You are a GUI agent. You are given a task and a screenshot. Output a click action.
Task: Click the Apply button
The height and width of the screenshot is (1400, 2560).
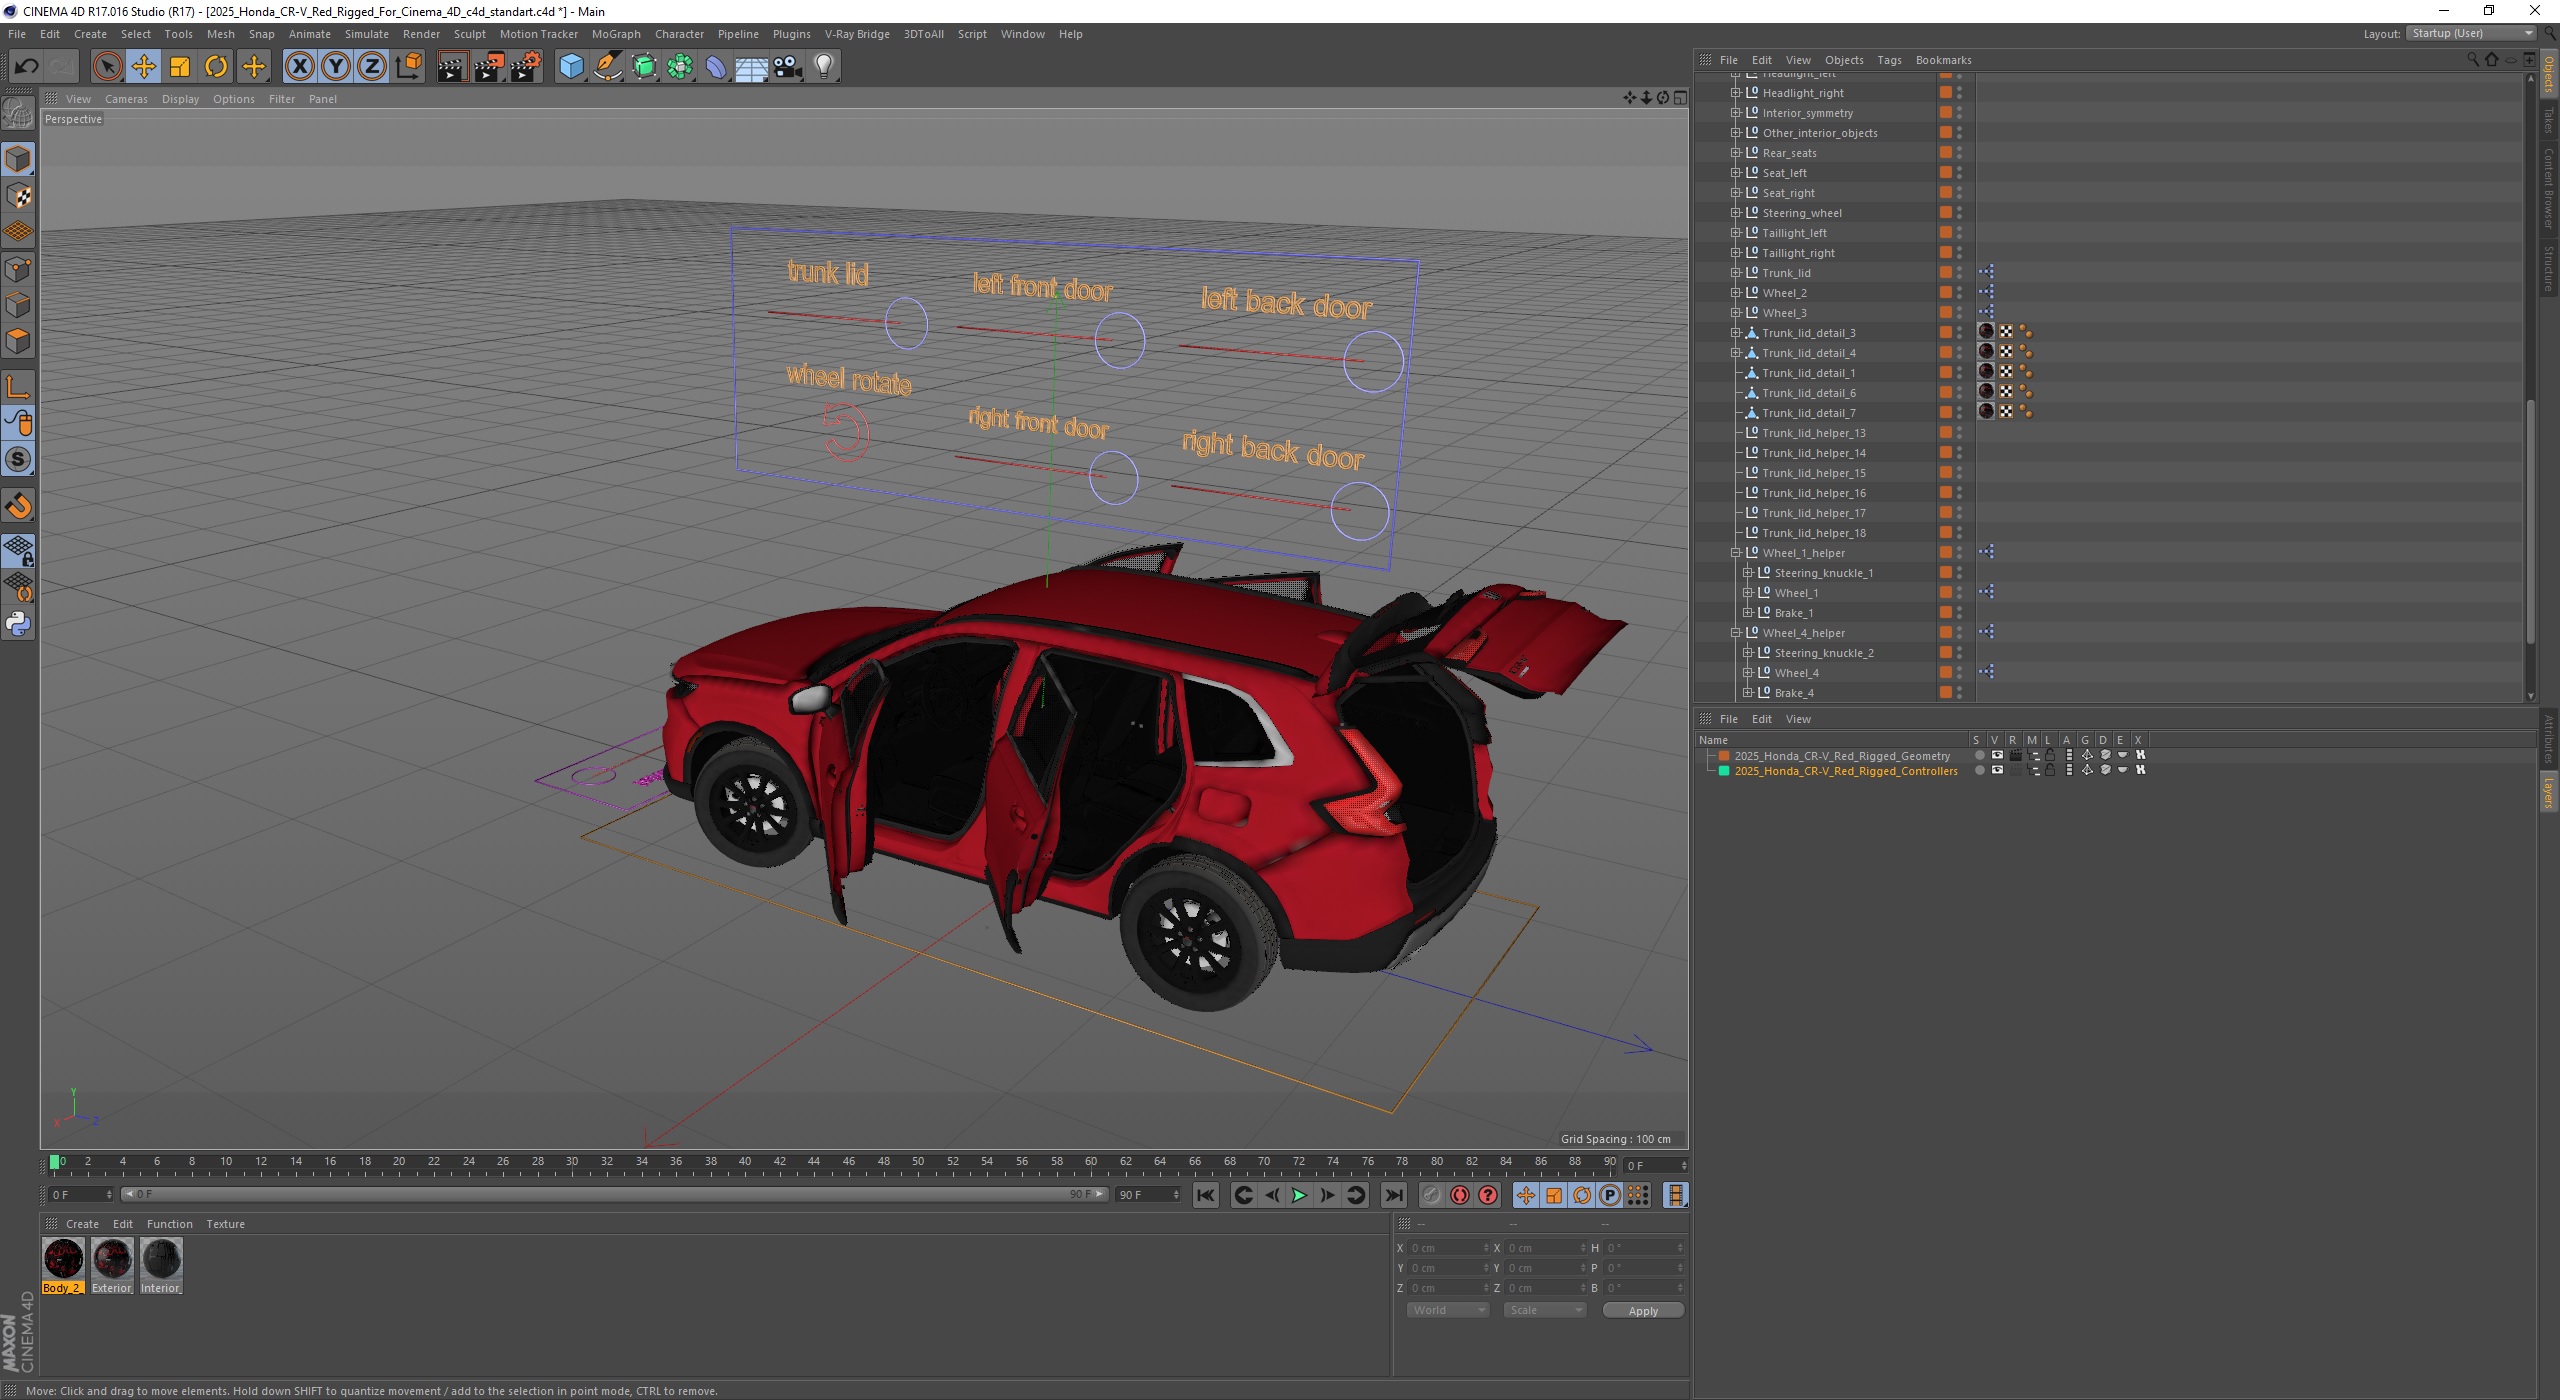[x=1643, y=1311]
